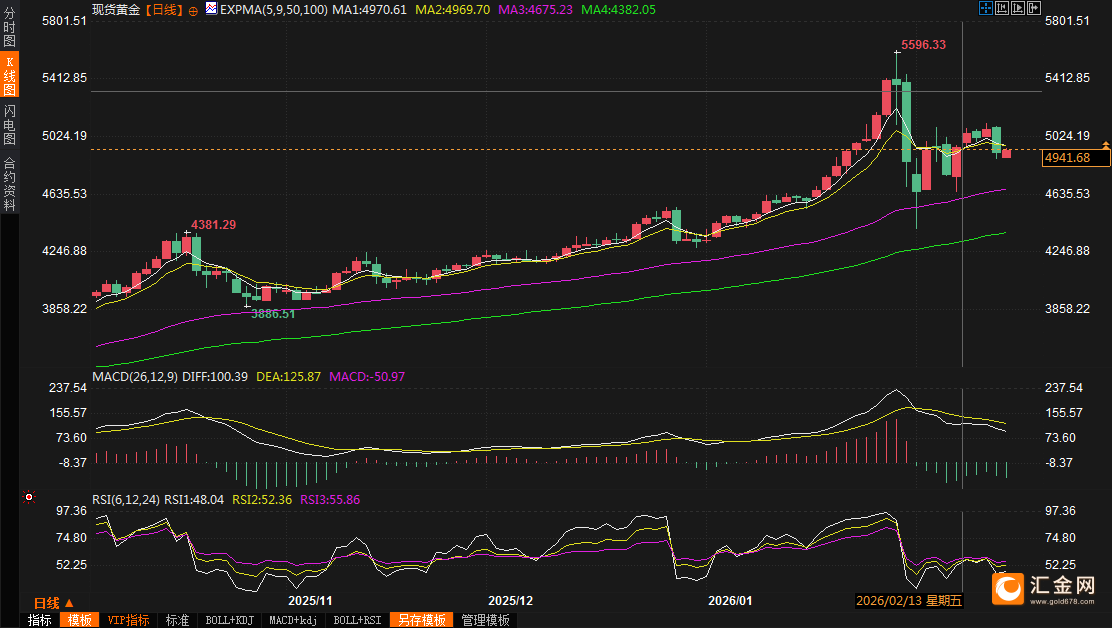The image size is (1112, 628).
Task: Click the jump-to-start chart icon
Action: (1002, 8)
